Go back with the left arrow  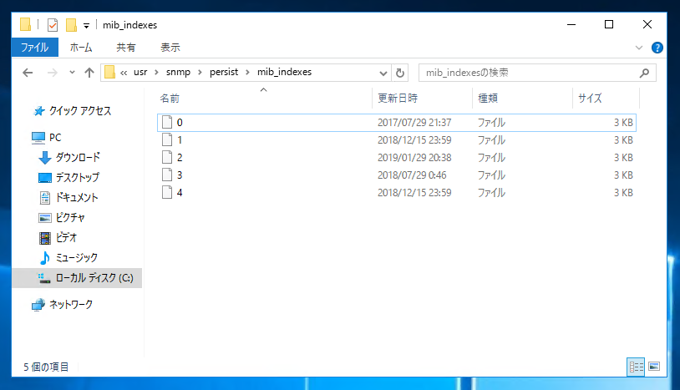[x=28, y=72]
